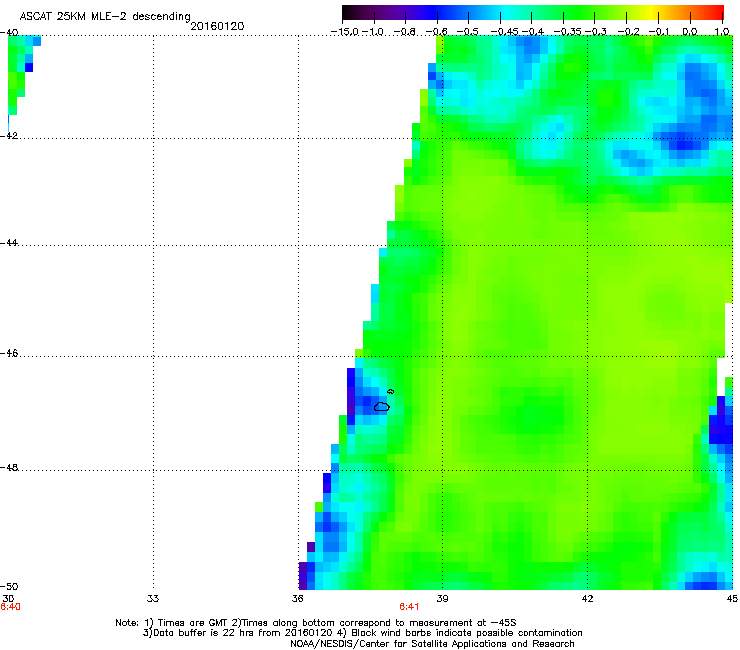Click the color scale label -0.6
The width and height of the screenshot is (740, 650).
click(x=436, y=32)
